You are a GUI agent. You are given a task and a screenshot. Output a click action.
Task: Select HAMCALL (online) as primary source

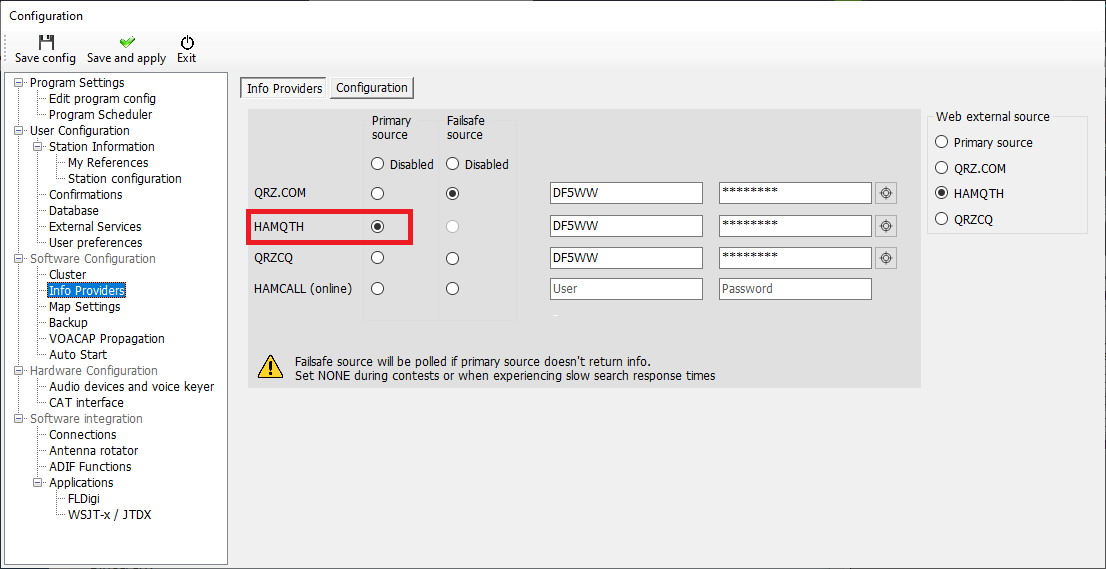377,288
